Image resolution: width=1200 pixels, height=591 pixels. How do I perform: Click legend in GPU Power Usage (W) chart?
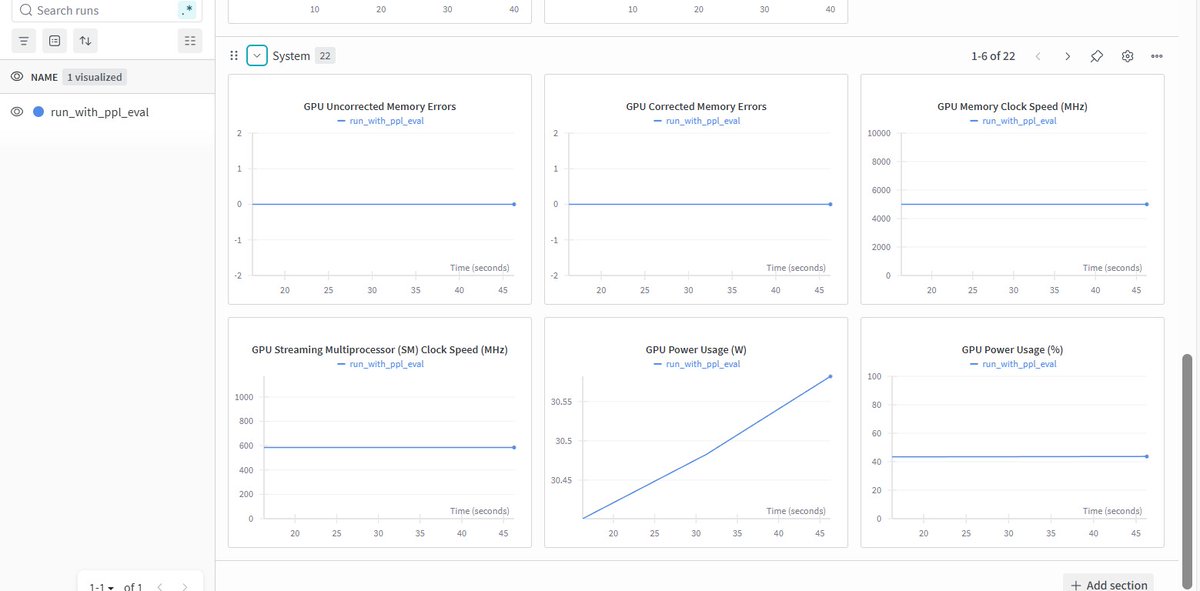pyautogui.click(x=696, y=364)
